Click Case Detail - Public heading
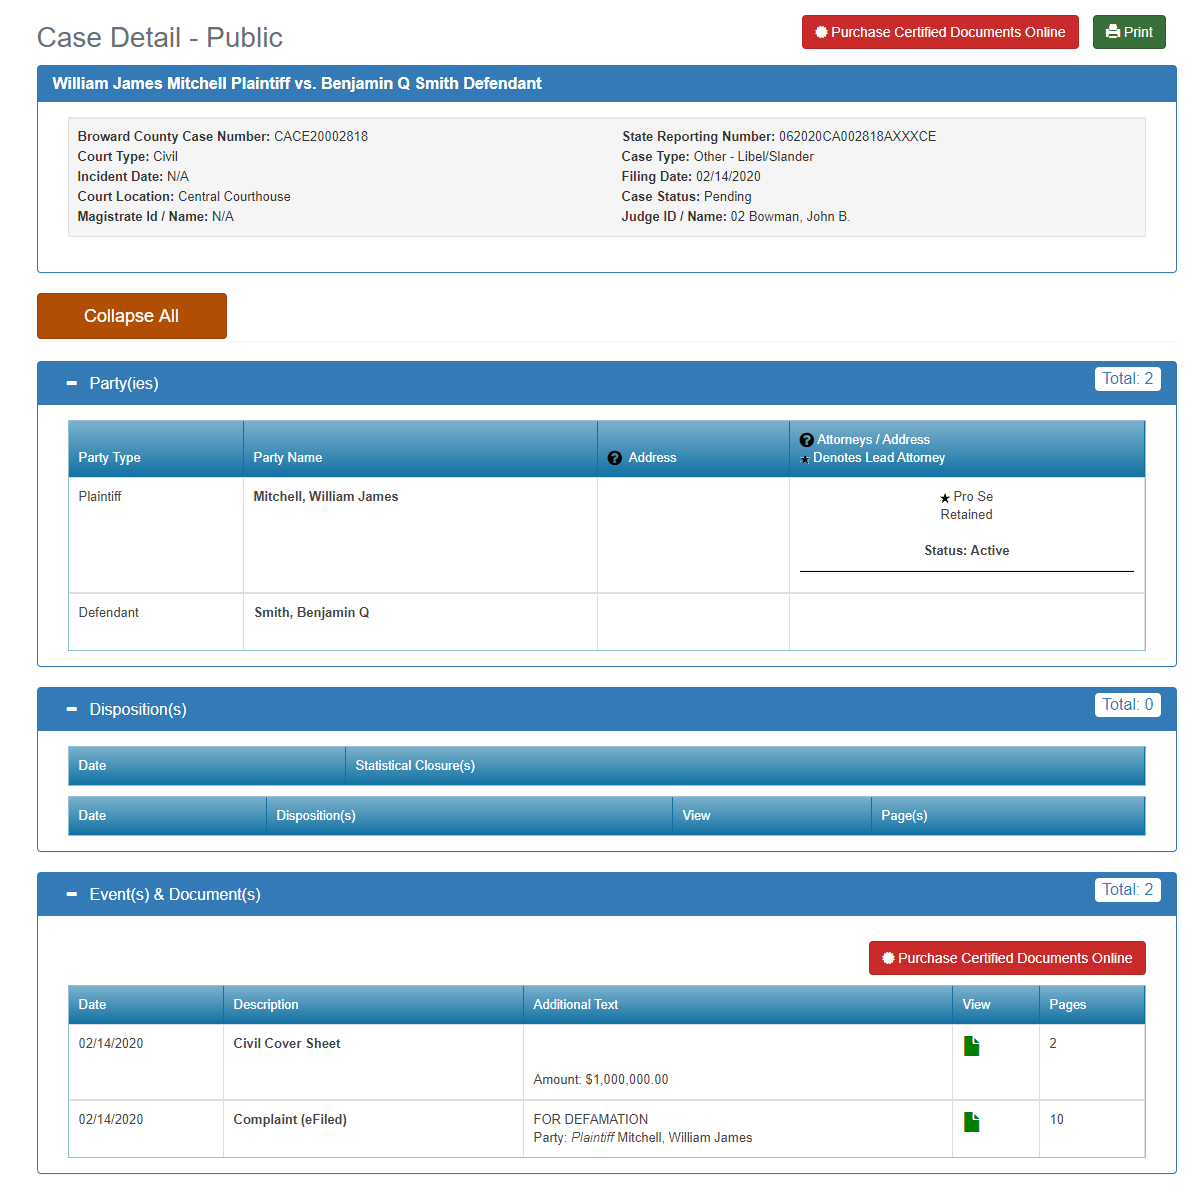The image size is (1200, 1196). [x=160, y=37]
